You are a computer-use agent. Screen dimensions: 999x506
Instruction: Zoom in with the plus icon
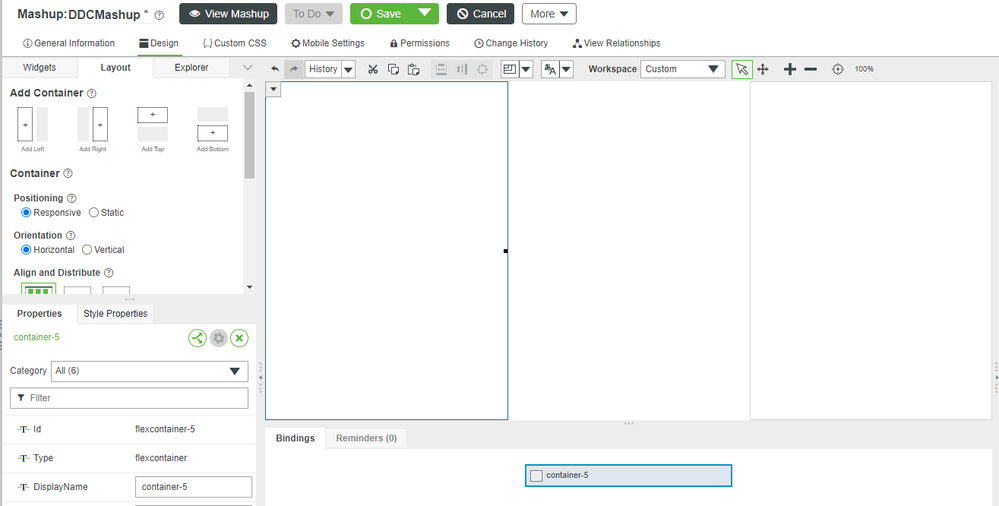click(790, 69)
